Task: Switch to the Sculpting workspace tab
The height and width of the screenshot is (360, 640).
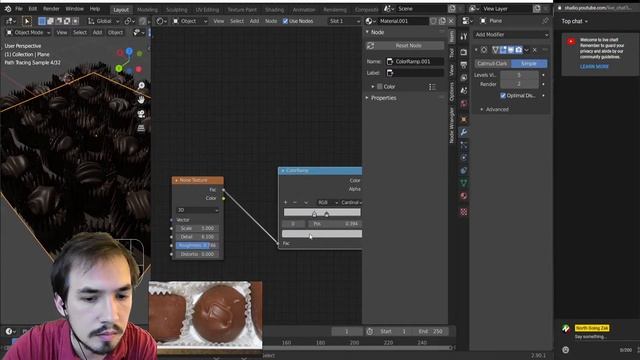Action: coord(177,9)
